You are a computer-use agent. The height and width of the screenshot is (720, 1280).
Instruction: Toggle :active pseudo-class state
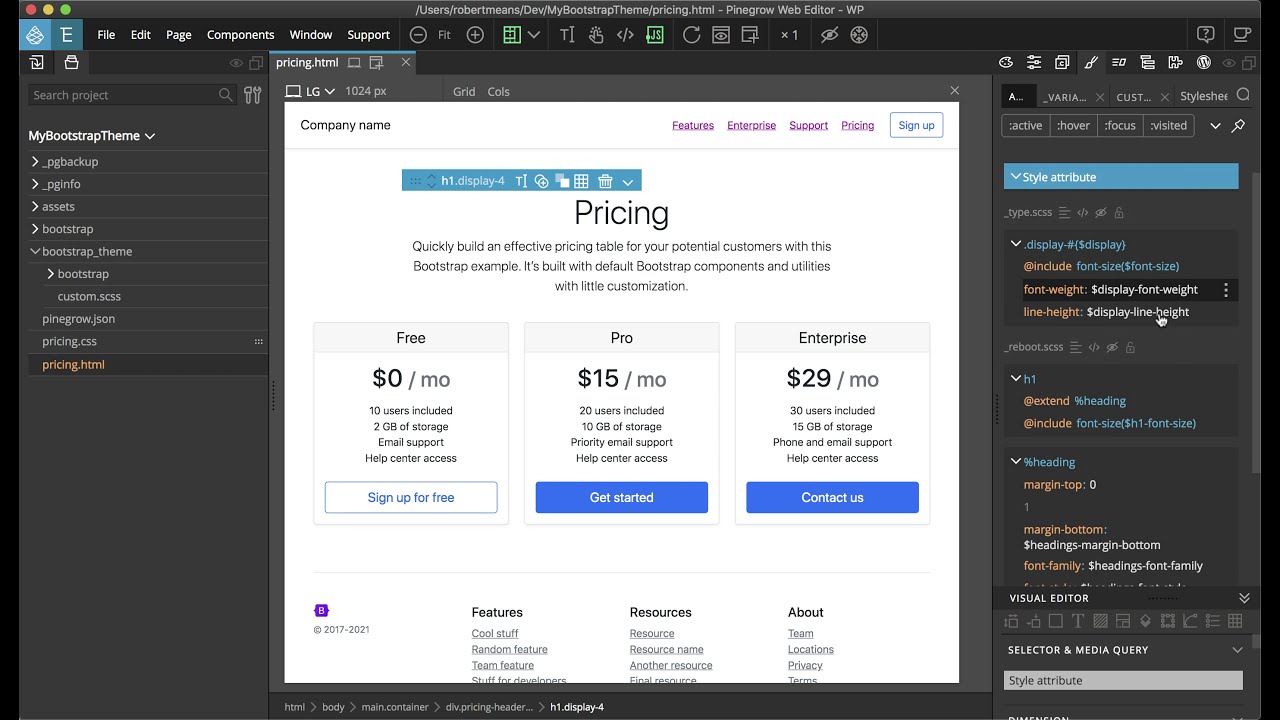(x=1025, y=126)
